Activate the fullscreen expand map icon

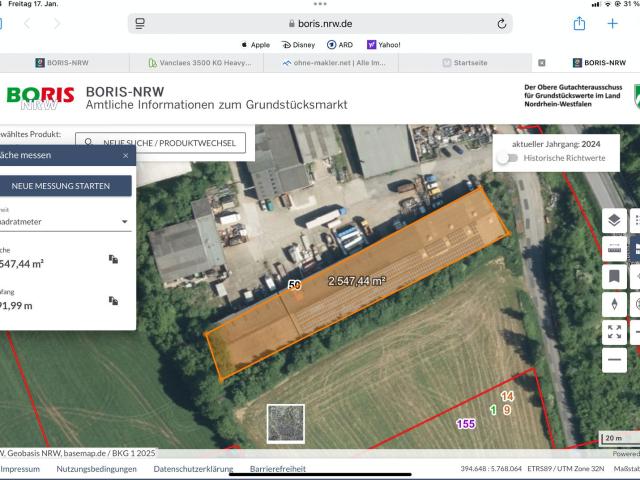(x=615, y=332)
